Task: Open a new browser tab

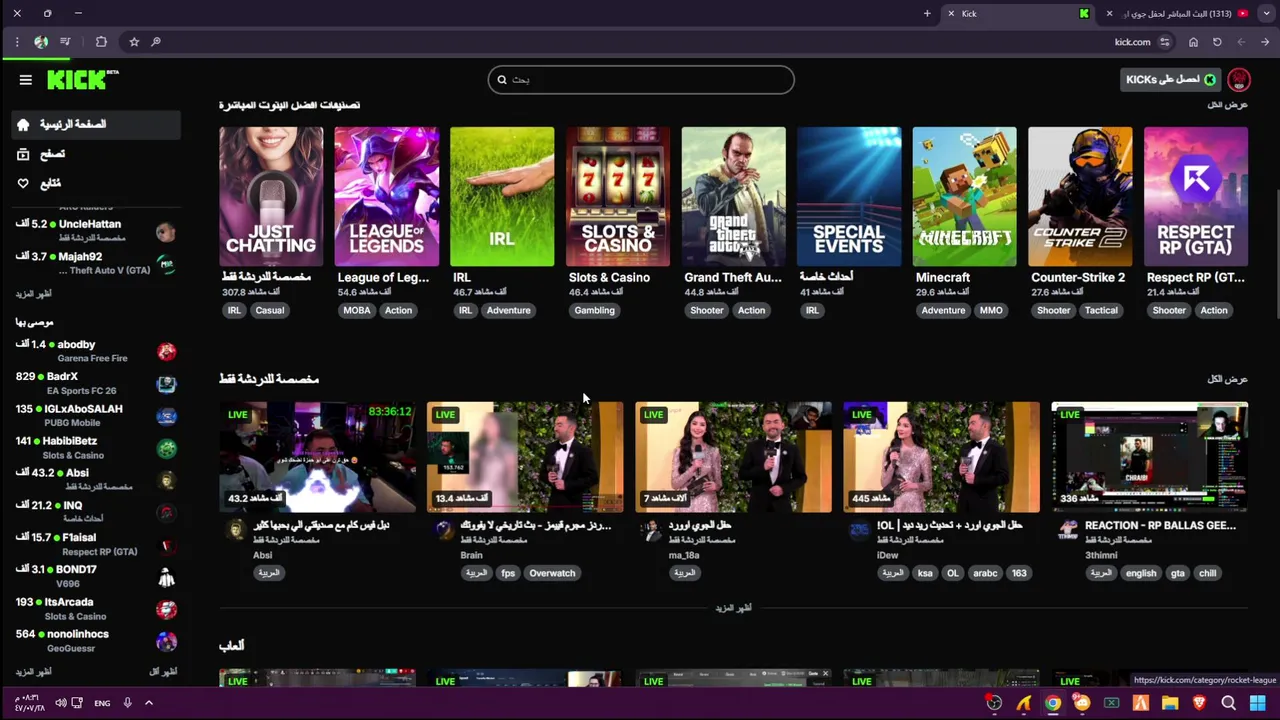Action: [x=927, y=14]
